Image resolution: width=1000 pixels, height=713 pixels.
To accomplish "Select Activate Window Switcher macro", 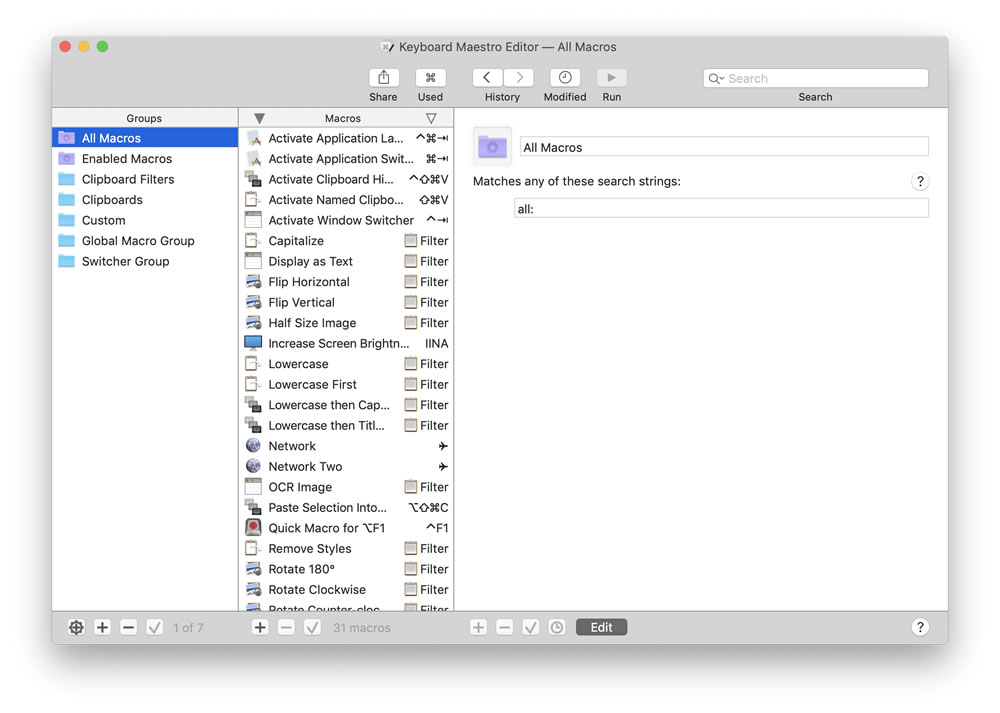I will 346,220.
